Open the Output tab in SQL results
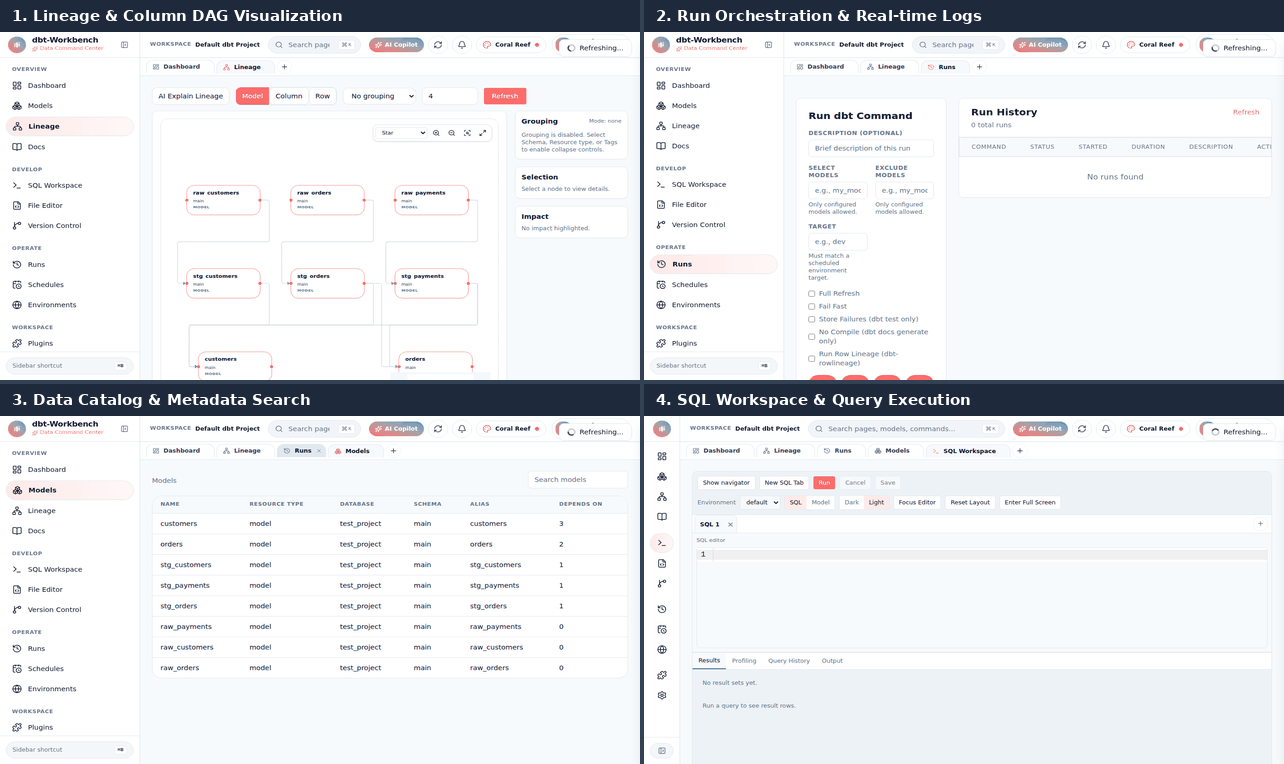 (832, 661)
